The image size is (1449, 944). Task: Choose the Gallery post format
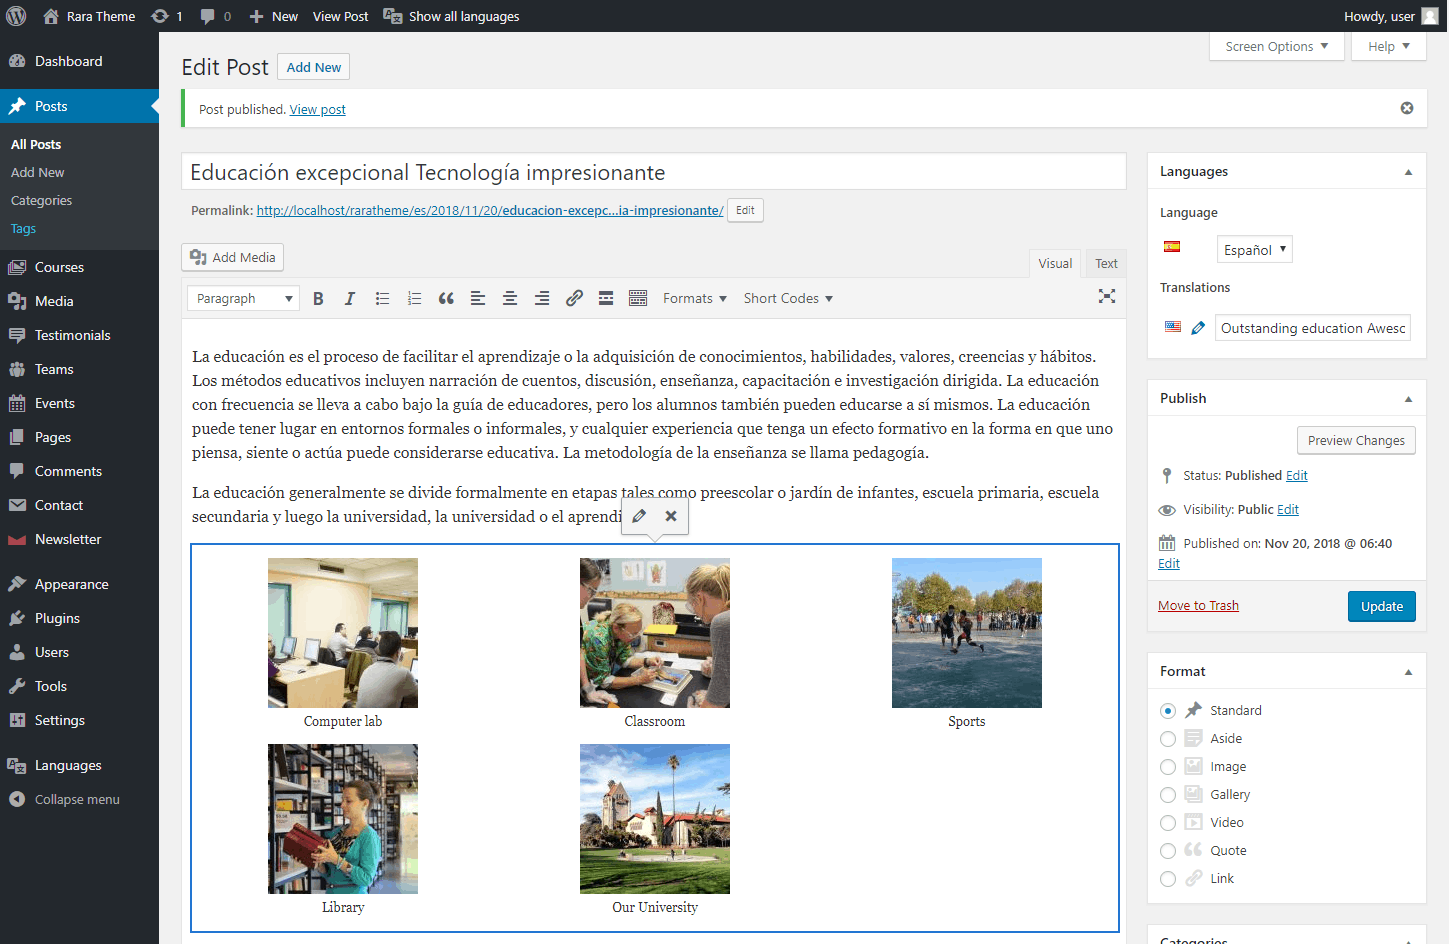pos(1168,795)
